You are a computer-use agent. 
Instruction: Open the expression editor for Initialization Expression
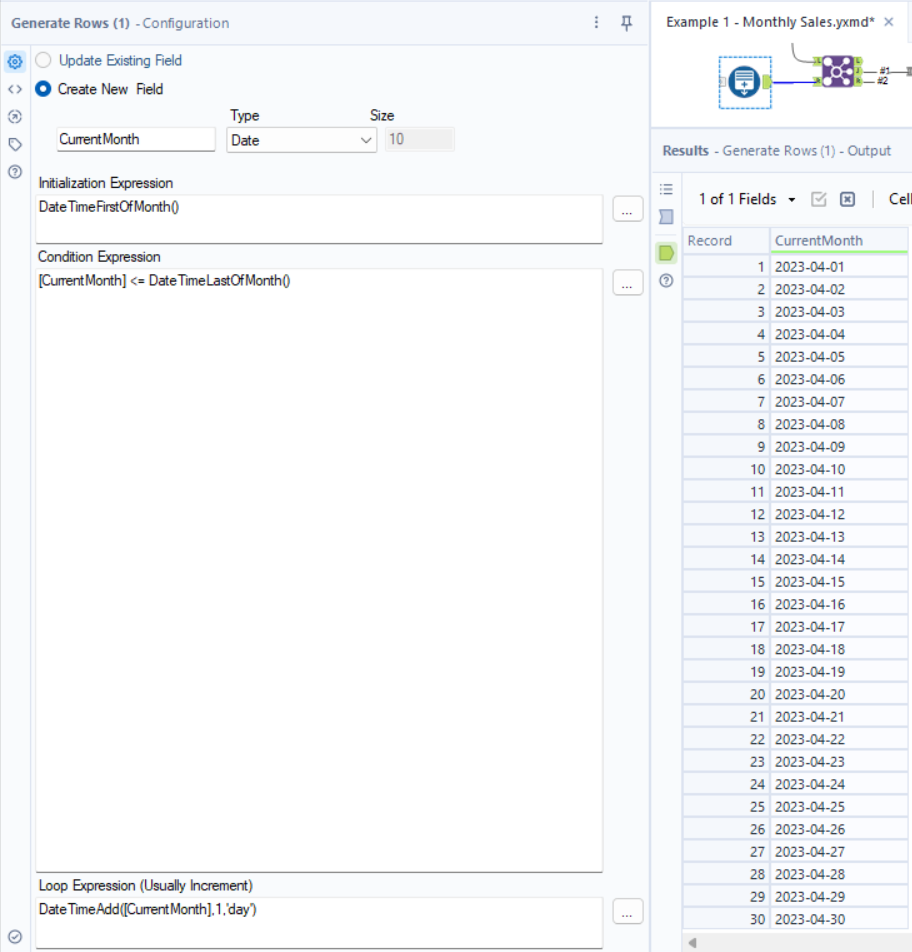click(627, 209)
